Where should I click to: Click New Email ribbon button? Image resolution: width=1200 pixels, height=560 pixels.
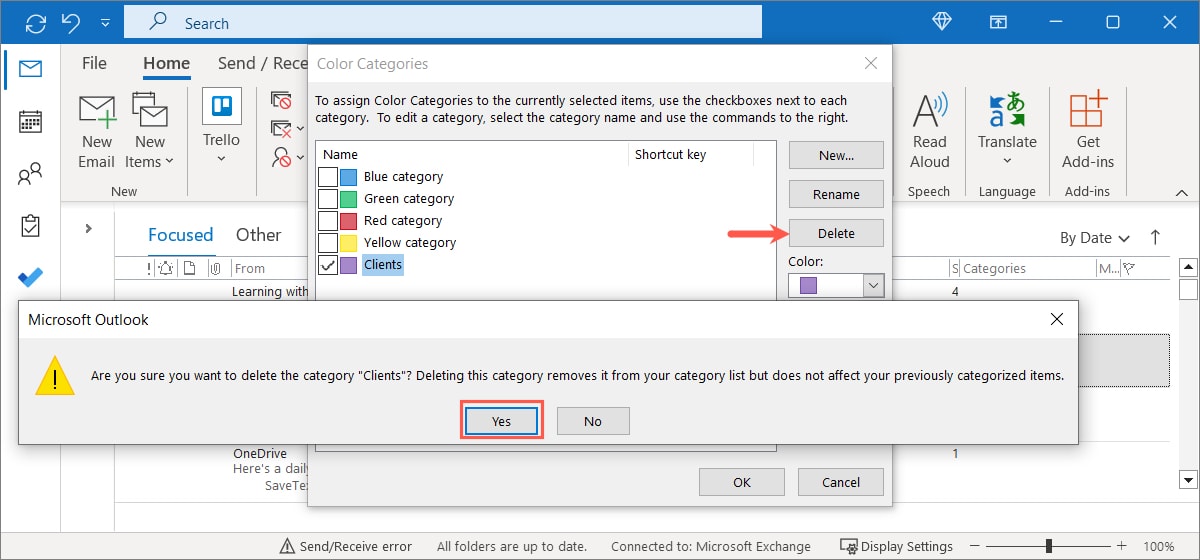click(97, 131)
